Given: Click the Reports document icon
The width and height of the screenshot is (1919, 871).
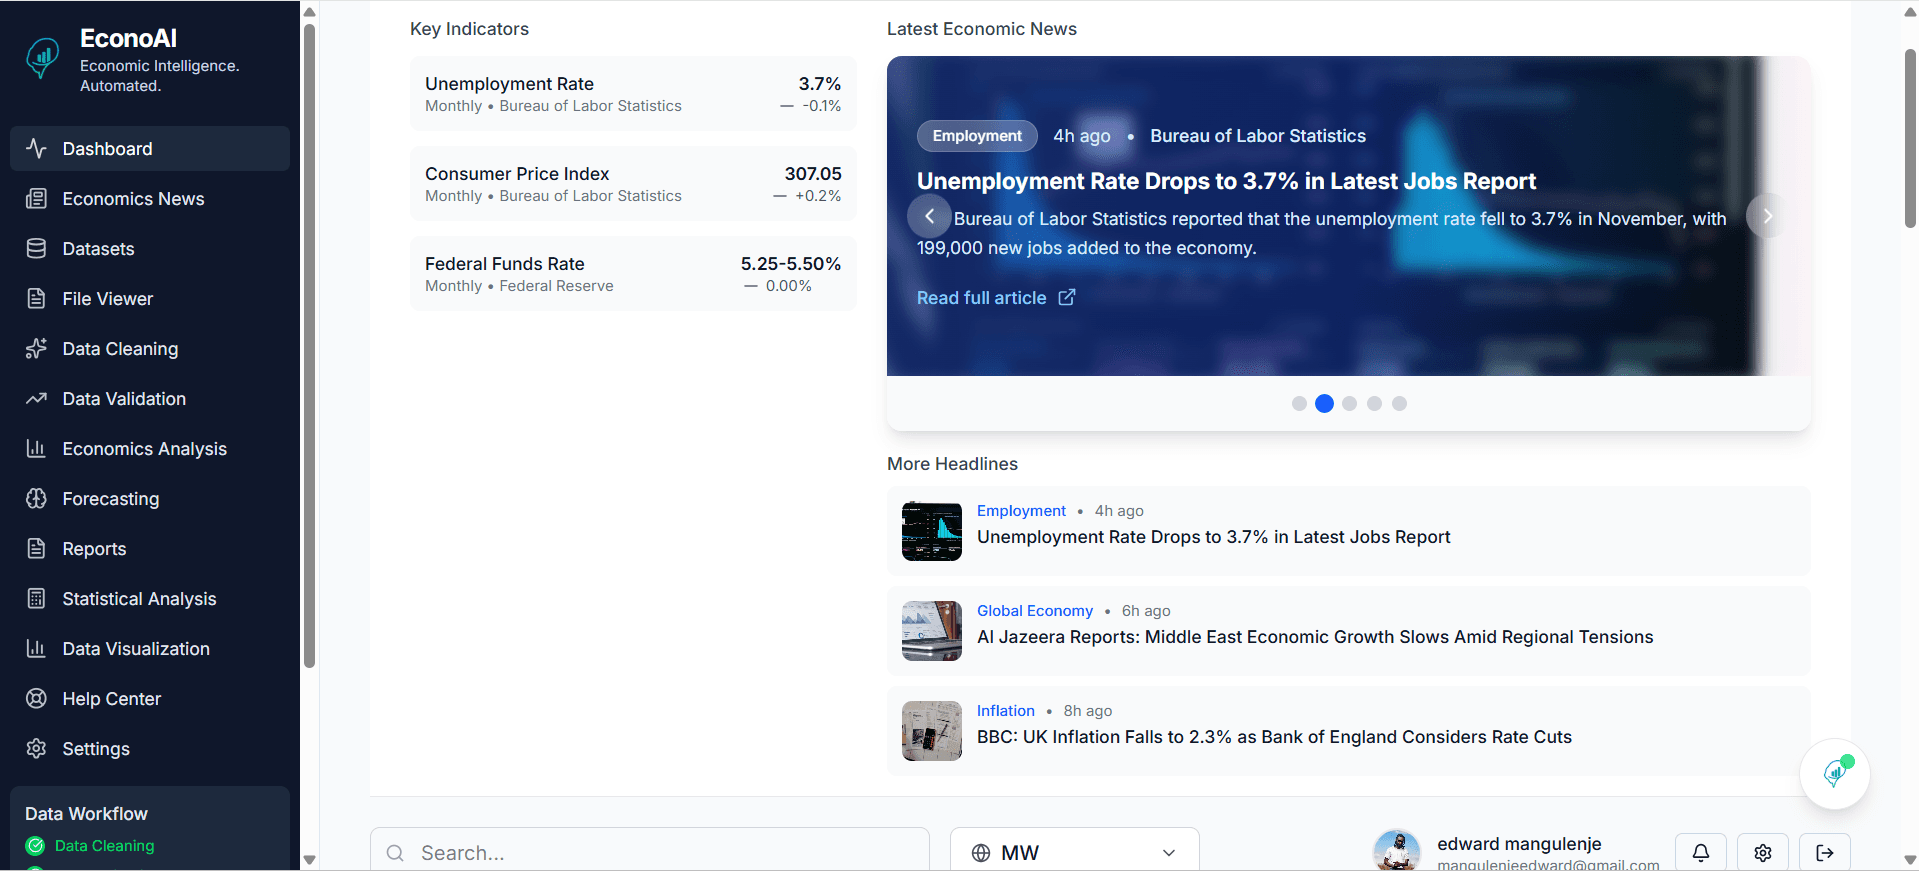Looking at the screenshot, I should point(36,548).
